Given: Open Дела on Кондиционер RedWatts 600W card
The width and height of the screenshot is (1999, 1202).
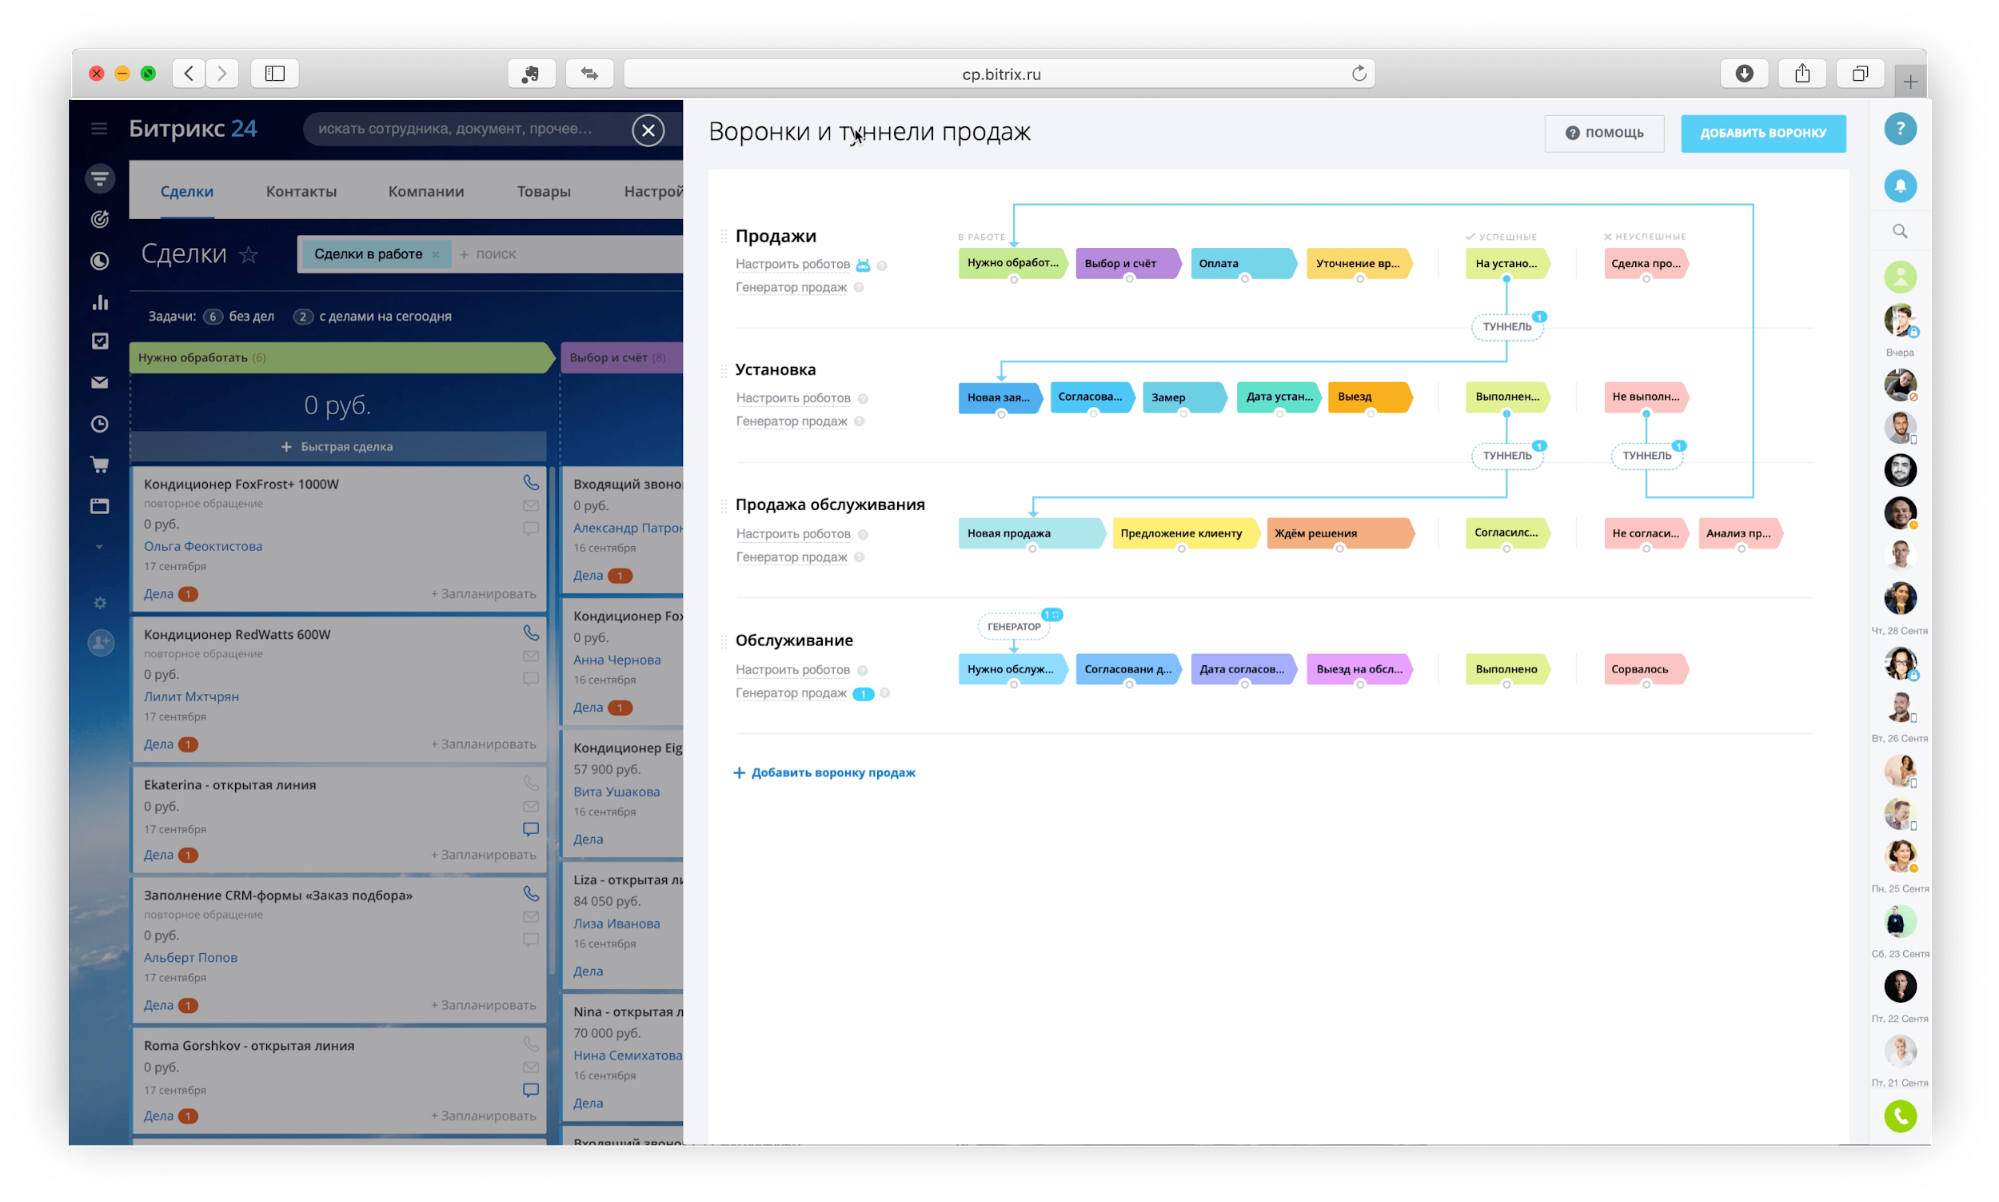Looking at the screenshot, I should tap(158, 745).
